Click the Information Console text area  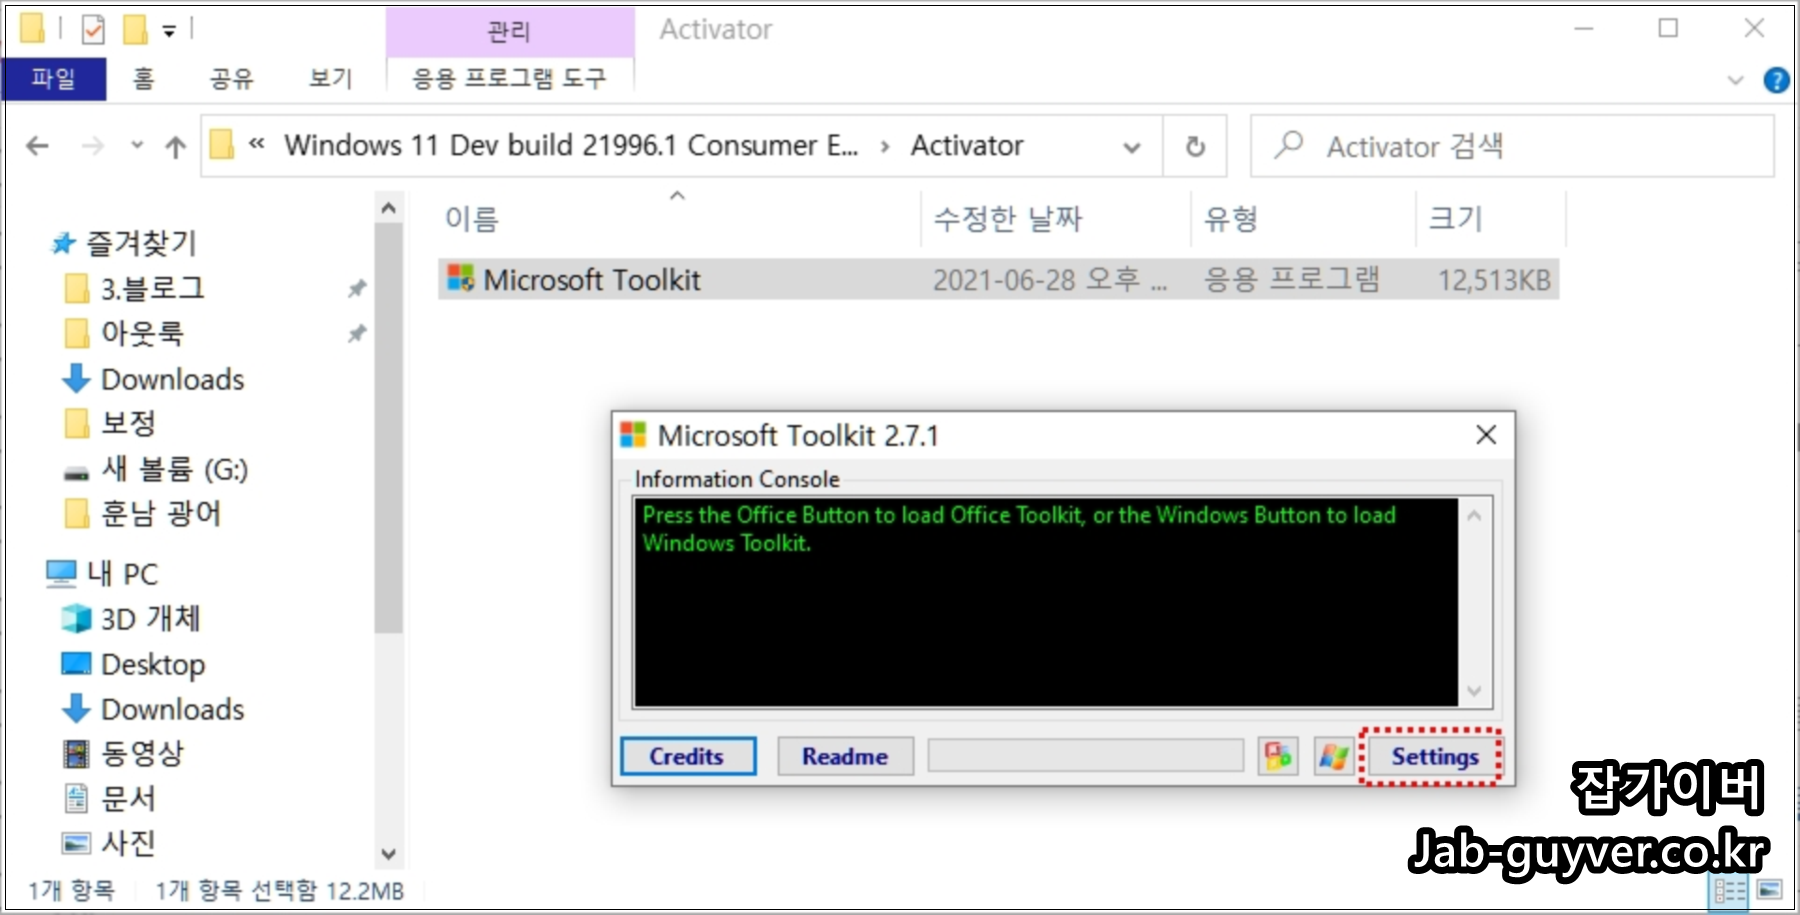pos(1046,603)
